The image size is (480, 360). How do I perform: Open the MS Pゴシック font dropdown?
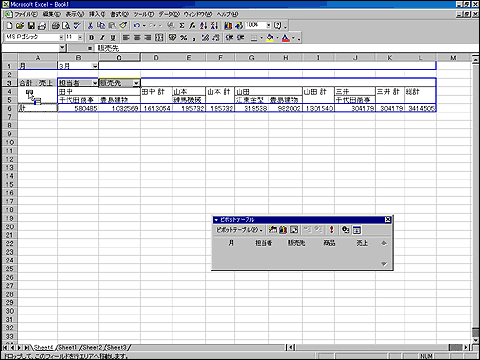click(61, 37)
